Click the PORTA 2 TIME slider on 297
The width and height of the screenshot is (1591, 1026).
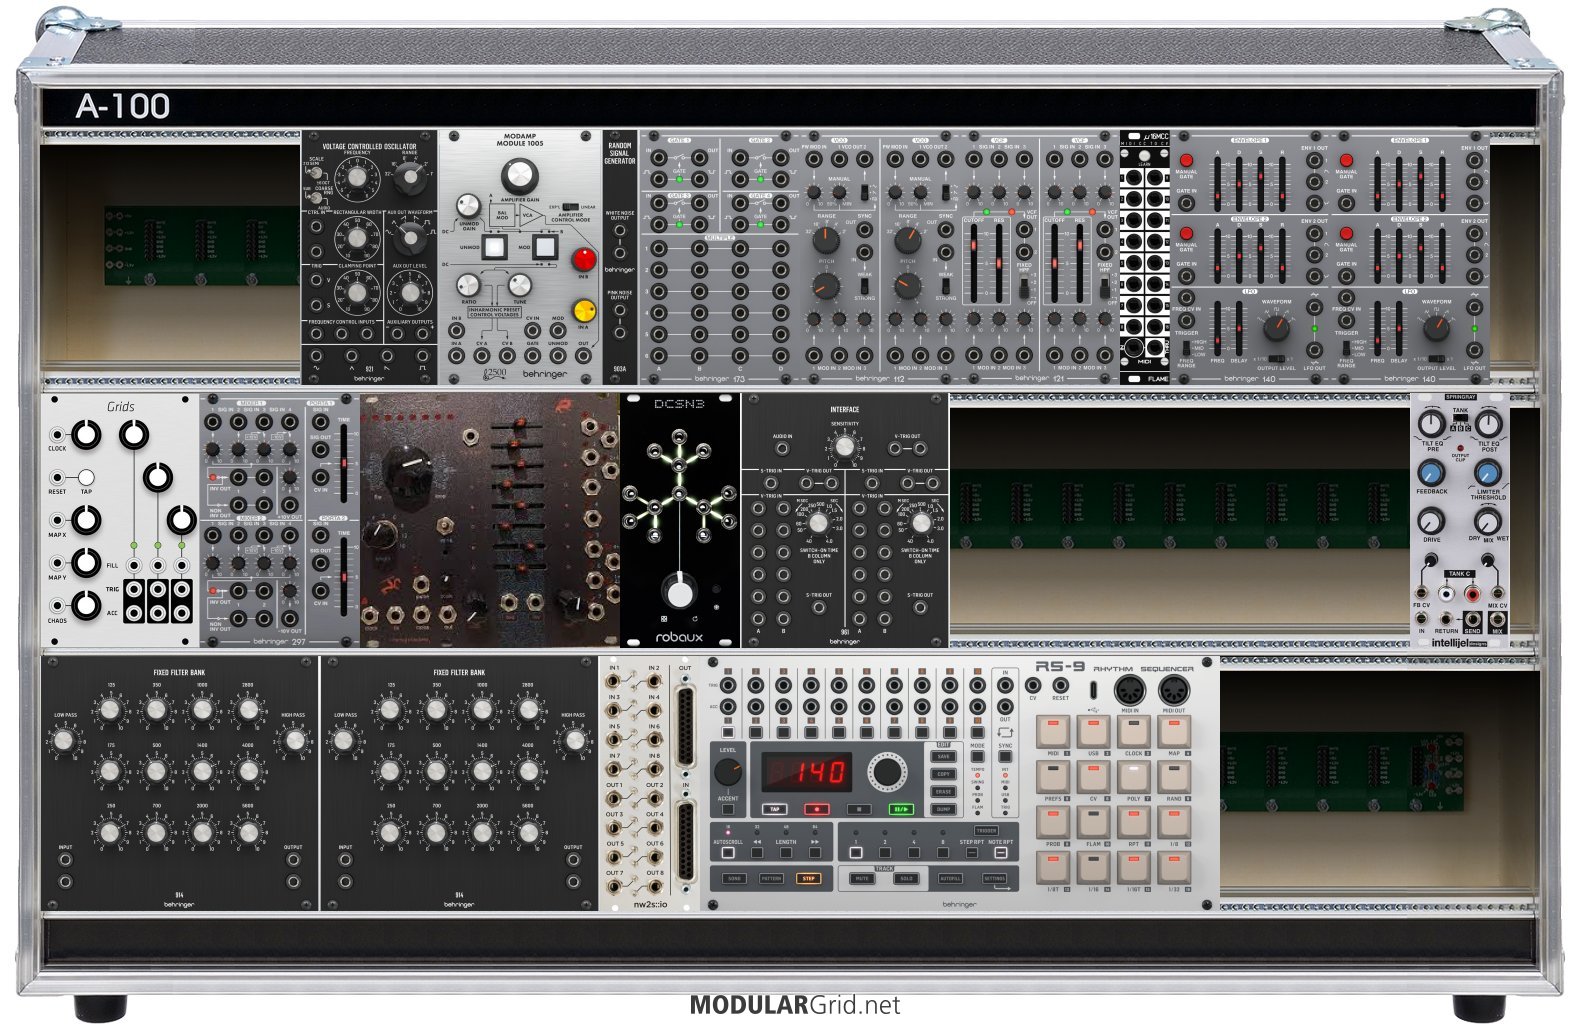point(344,577)
